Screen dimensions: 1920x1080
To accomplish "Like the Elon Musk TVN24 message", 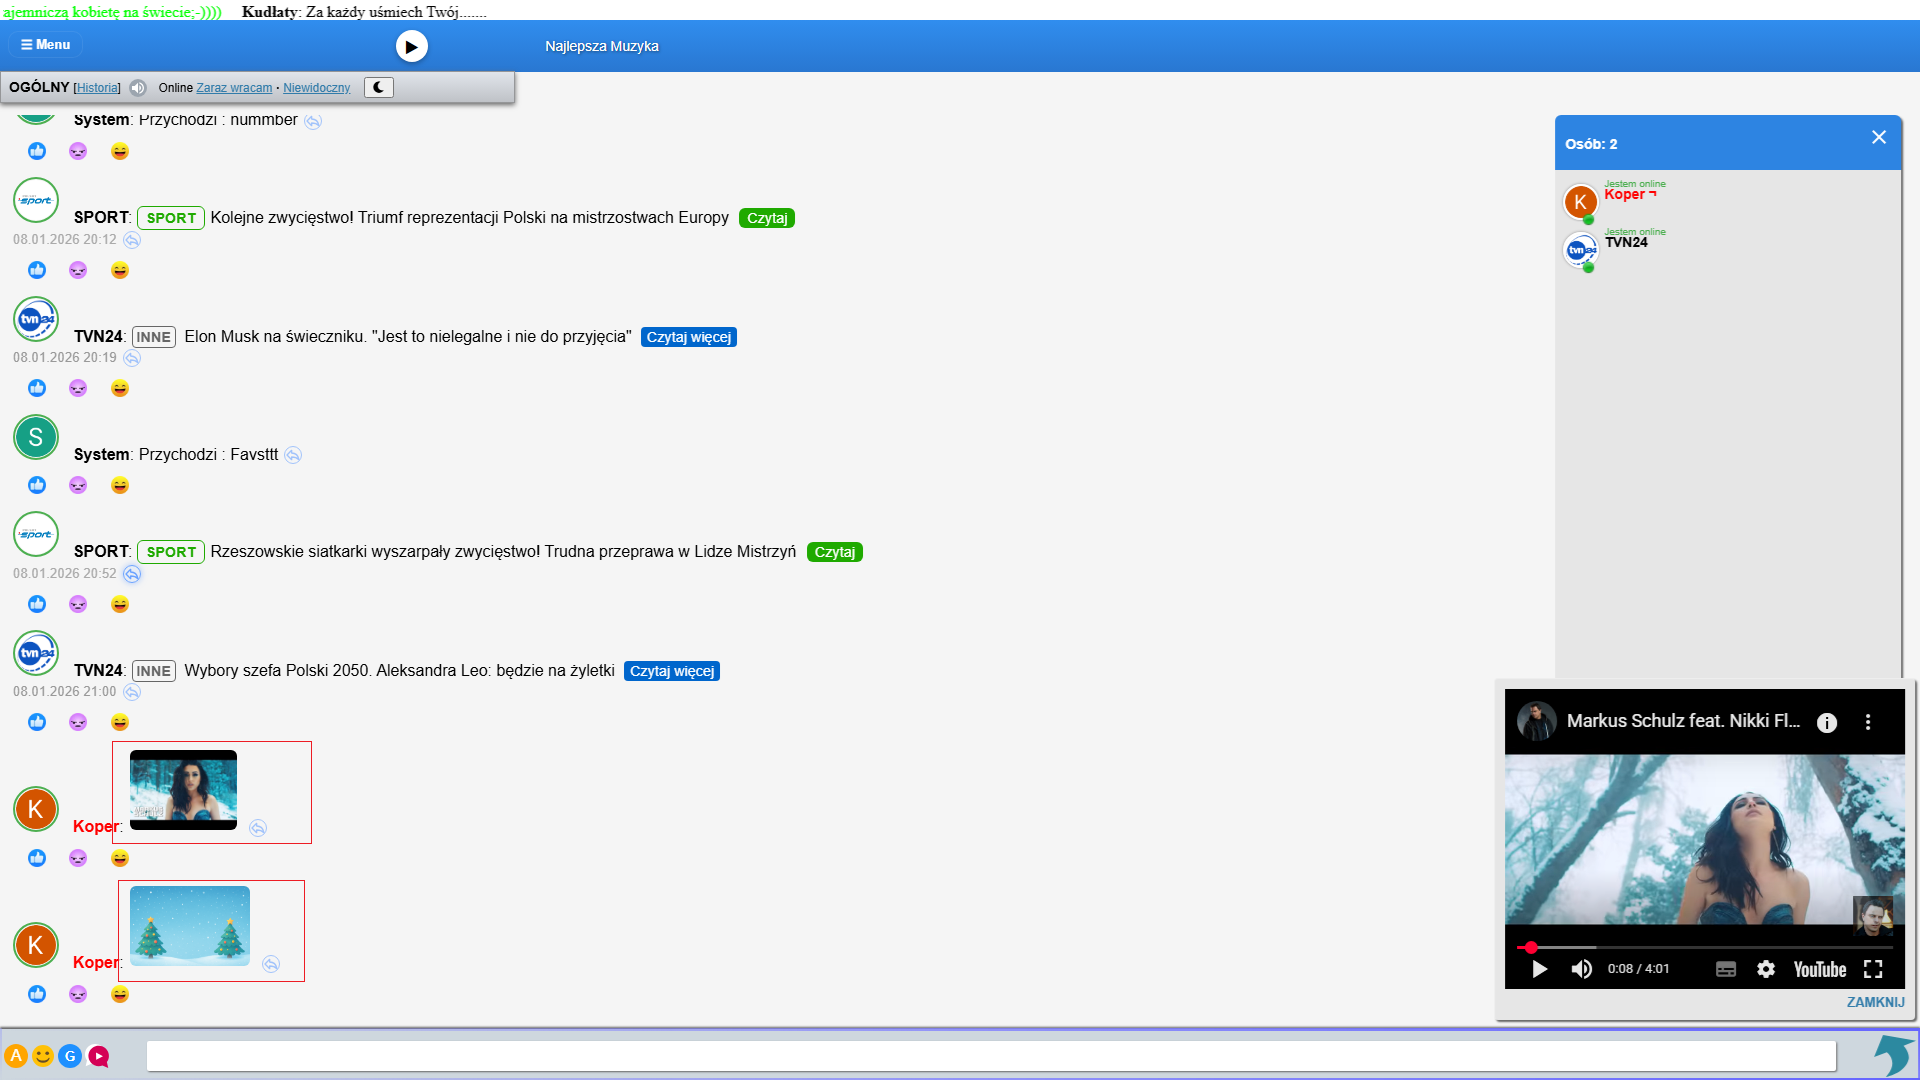I will (37, 388).
